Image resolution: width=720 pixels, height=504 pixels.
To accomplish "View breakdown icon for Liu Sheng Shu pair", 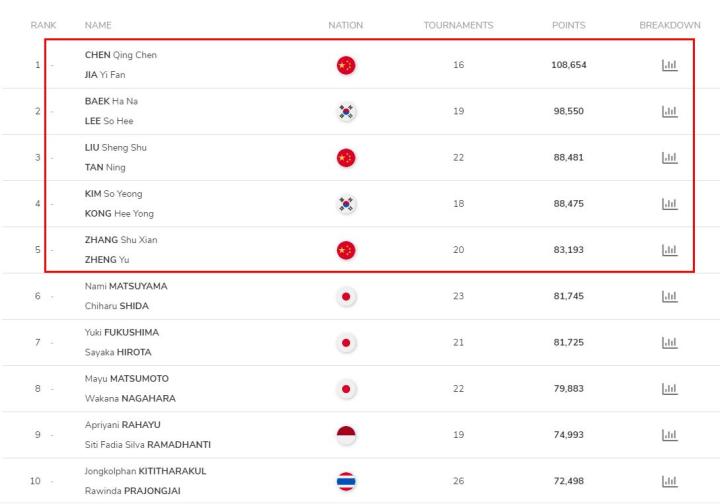I will (x=669, y=158).
